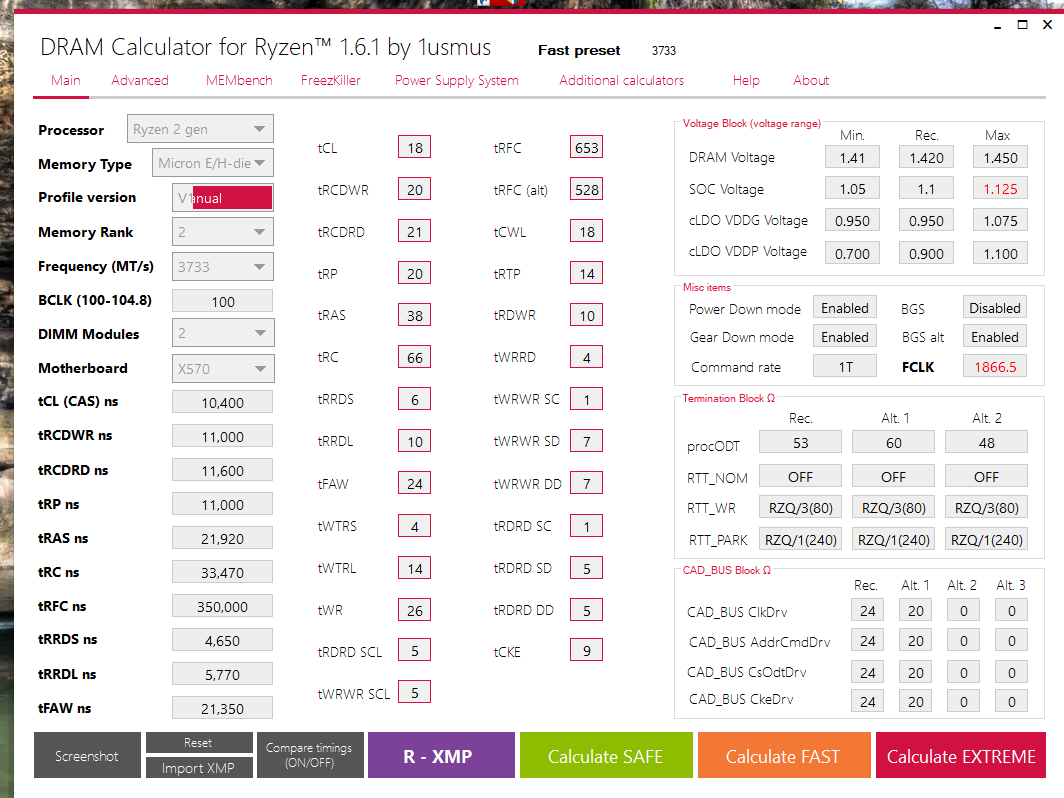The width and height of the screenshot is (1064, 798).
Task: Click procODT Alt. 1 value 60
Action: tap(893, 442)
